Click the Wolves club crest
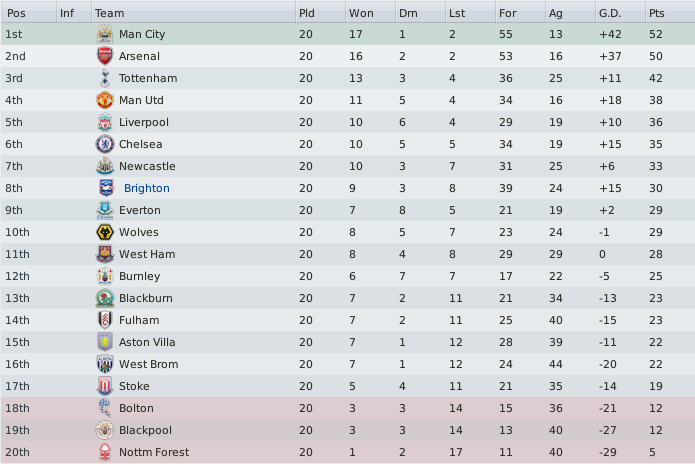This screenshot has width=695, height=464. tap(105, 232)
